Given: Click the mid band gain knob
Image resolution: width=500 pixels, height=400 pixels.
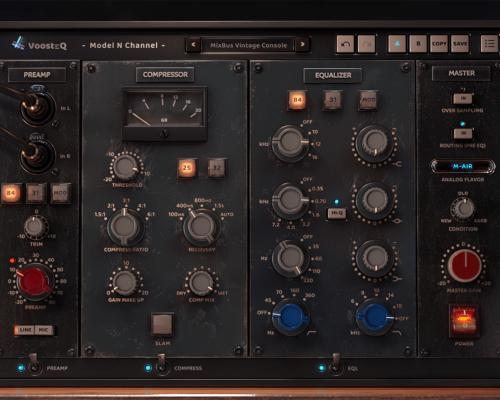Looking at the screenshot, I should (374, 200).
